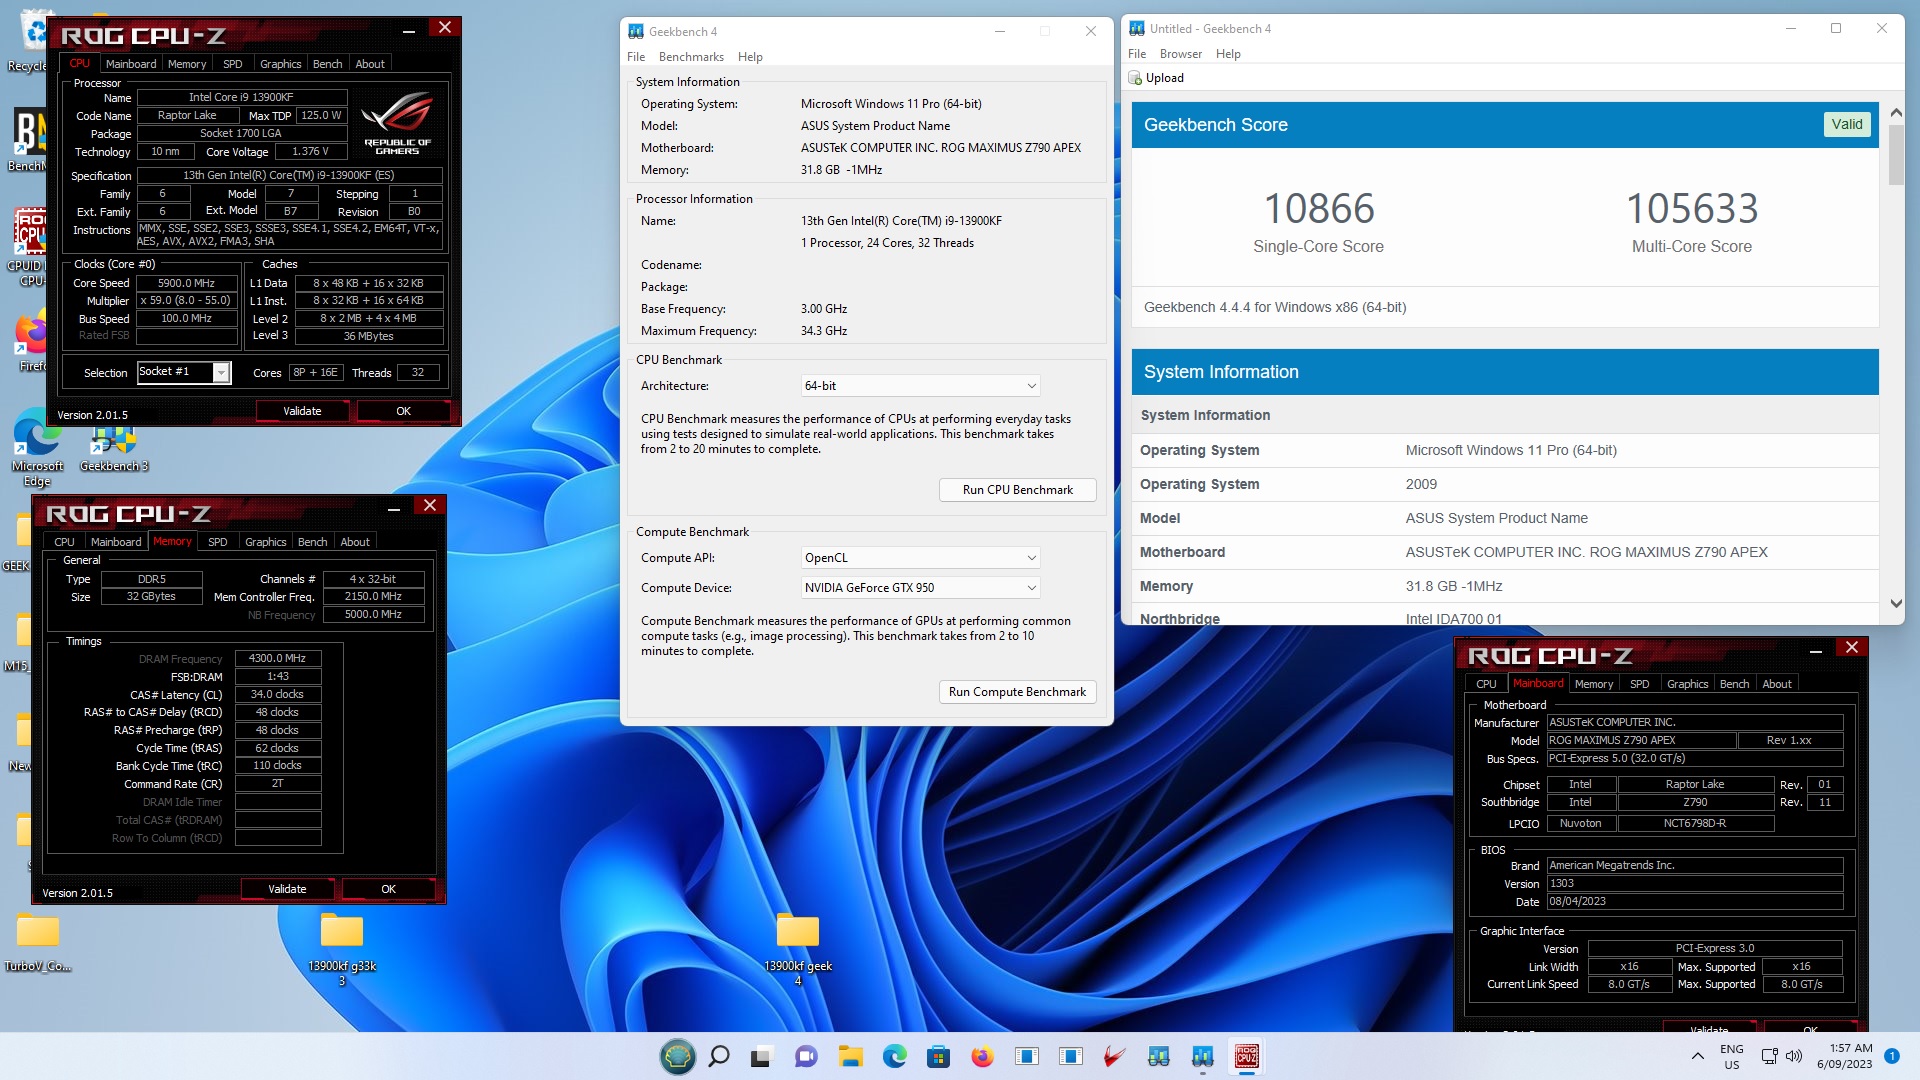This screenshot has width=1920, height=1080.
Task: Click the Single-Core Score 10866
Action: (1319, 209)
